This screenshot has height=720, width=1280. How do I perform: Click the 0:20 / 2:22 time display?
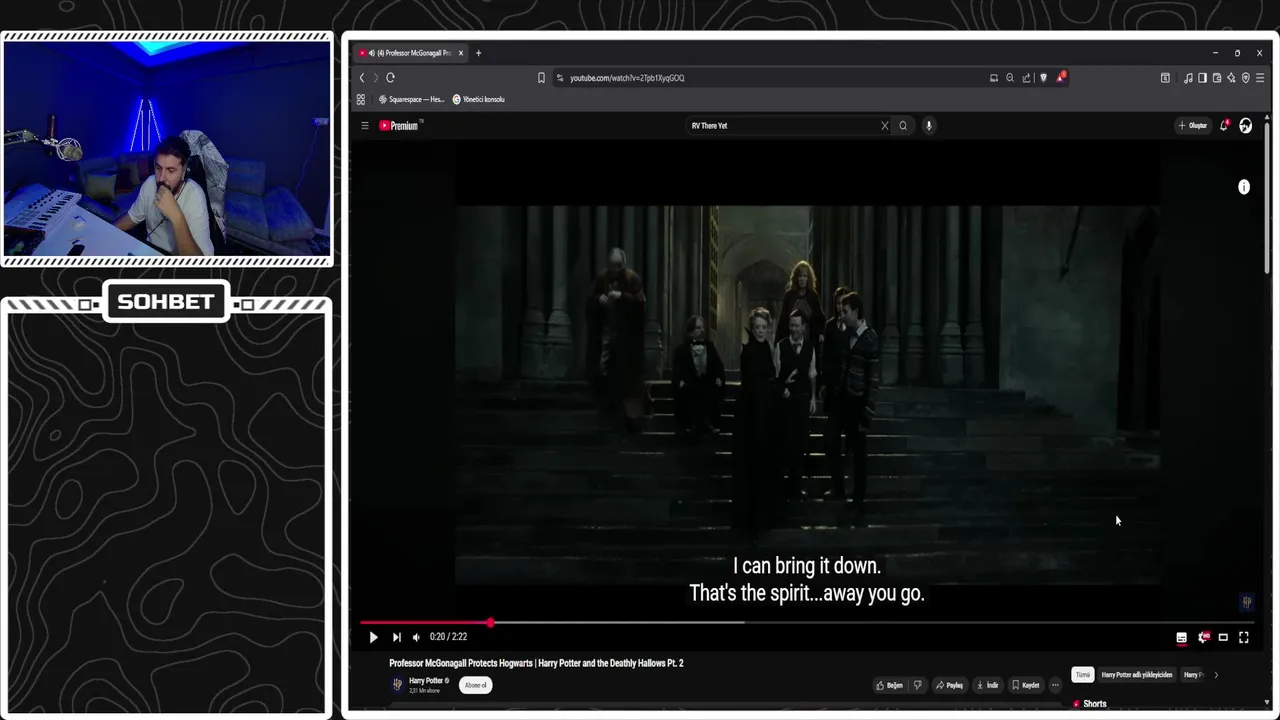448,637
